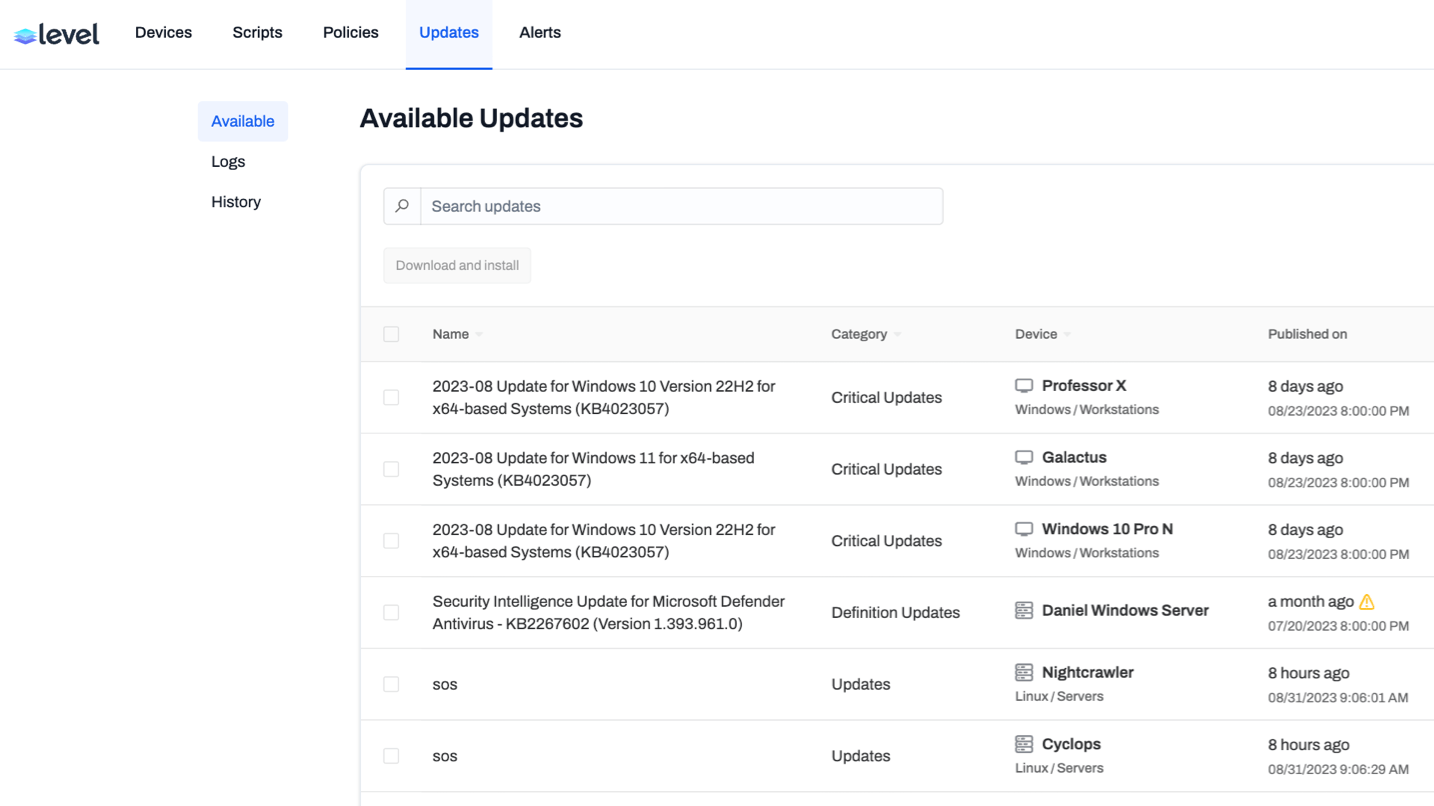Viewport: 1434px width, 806px height.
Task: Click Updates category in the Nightcrawler row
Action: pyautogui.click(x=861, y=684)
